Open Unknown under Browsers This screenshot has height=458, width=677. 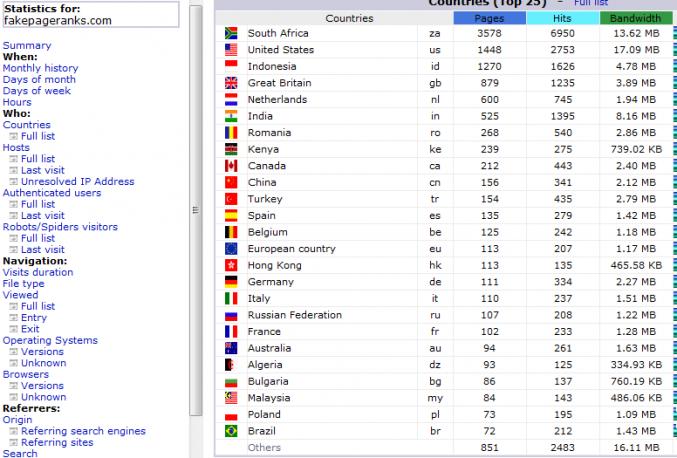[x=44, y=397]
